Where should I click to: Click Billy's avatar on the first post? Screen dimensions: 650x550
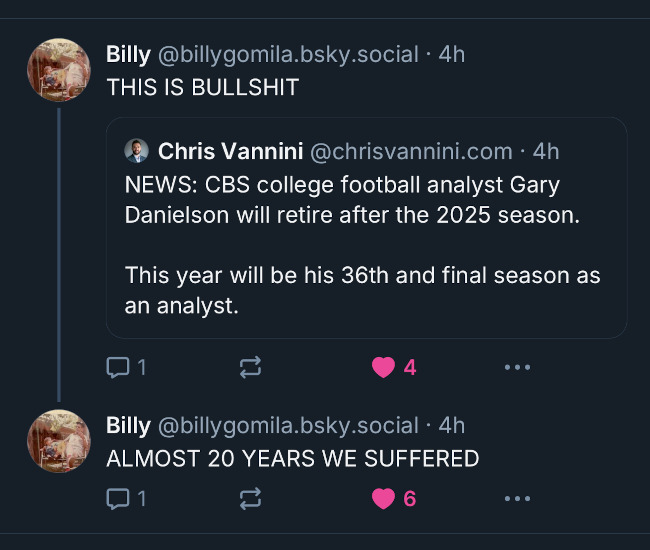tap(58, 70)
